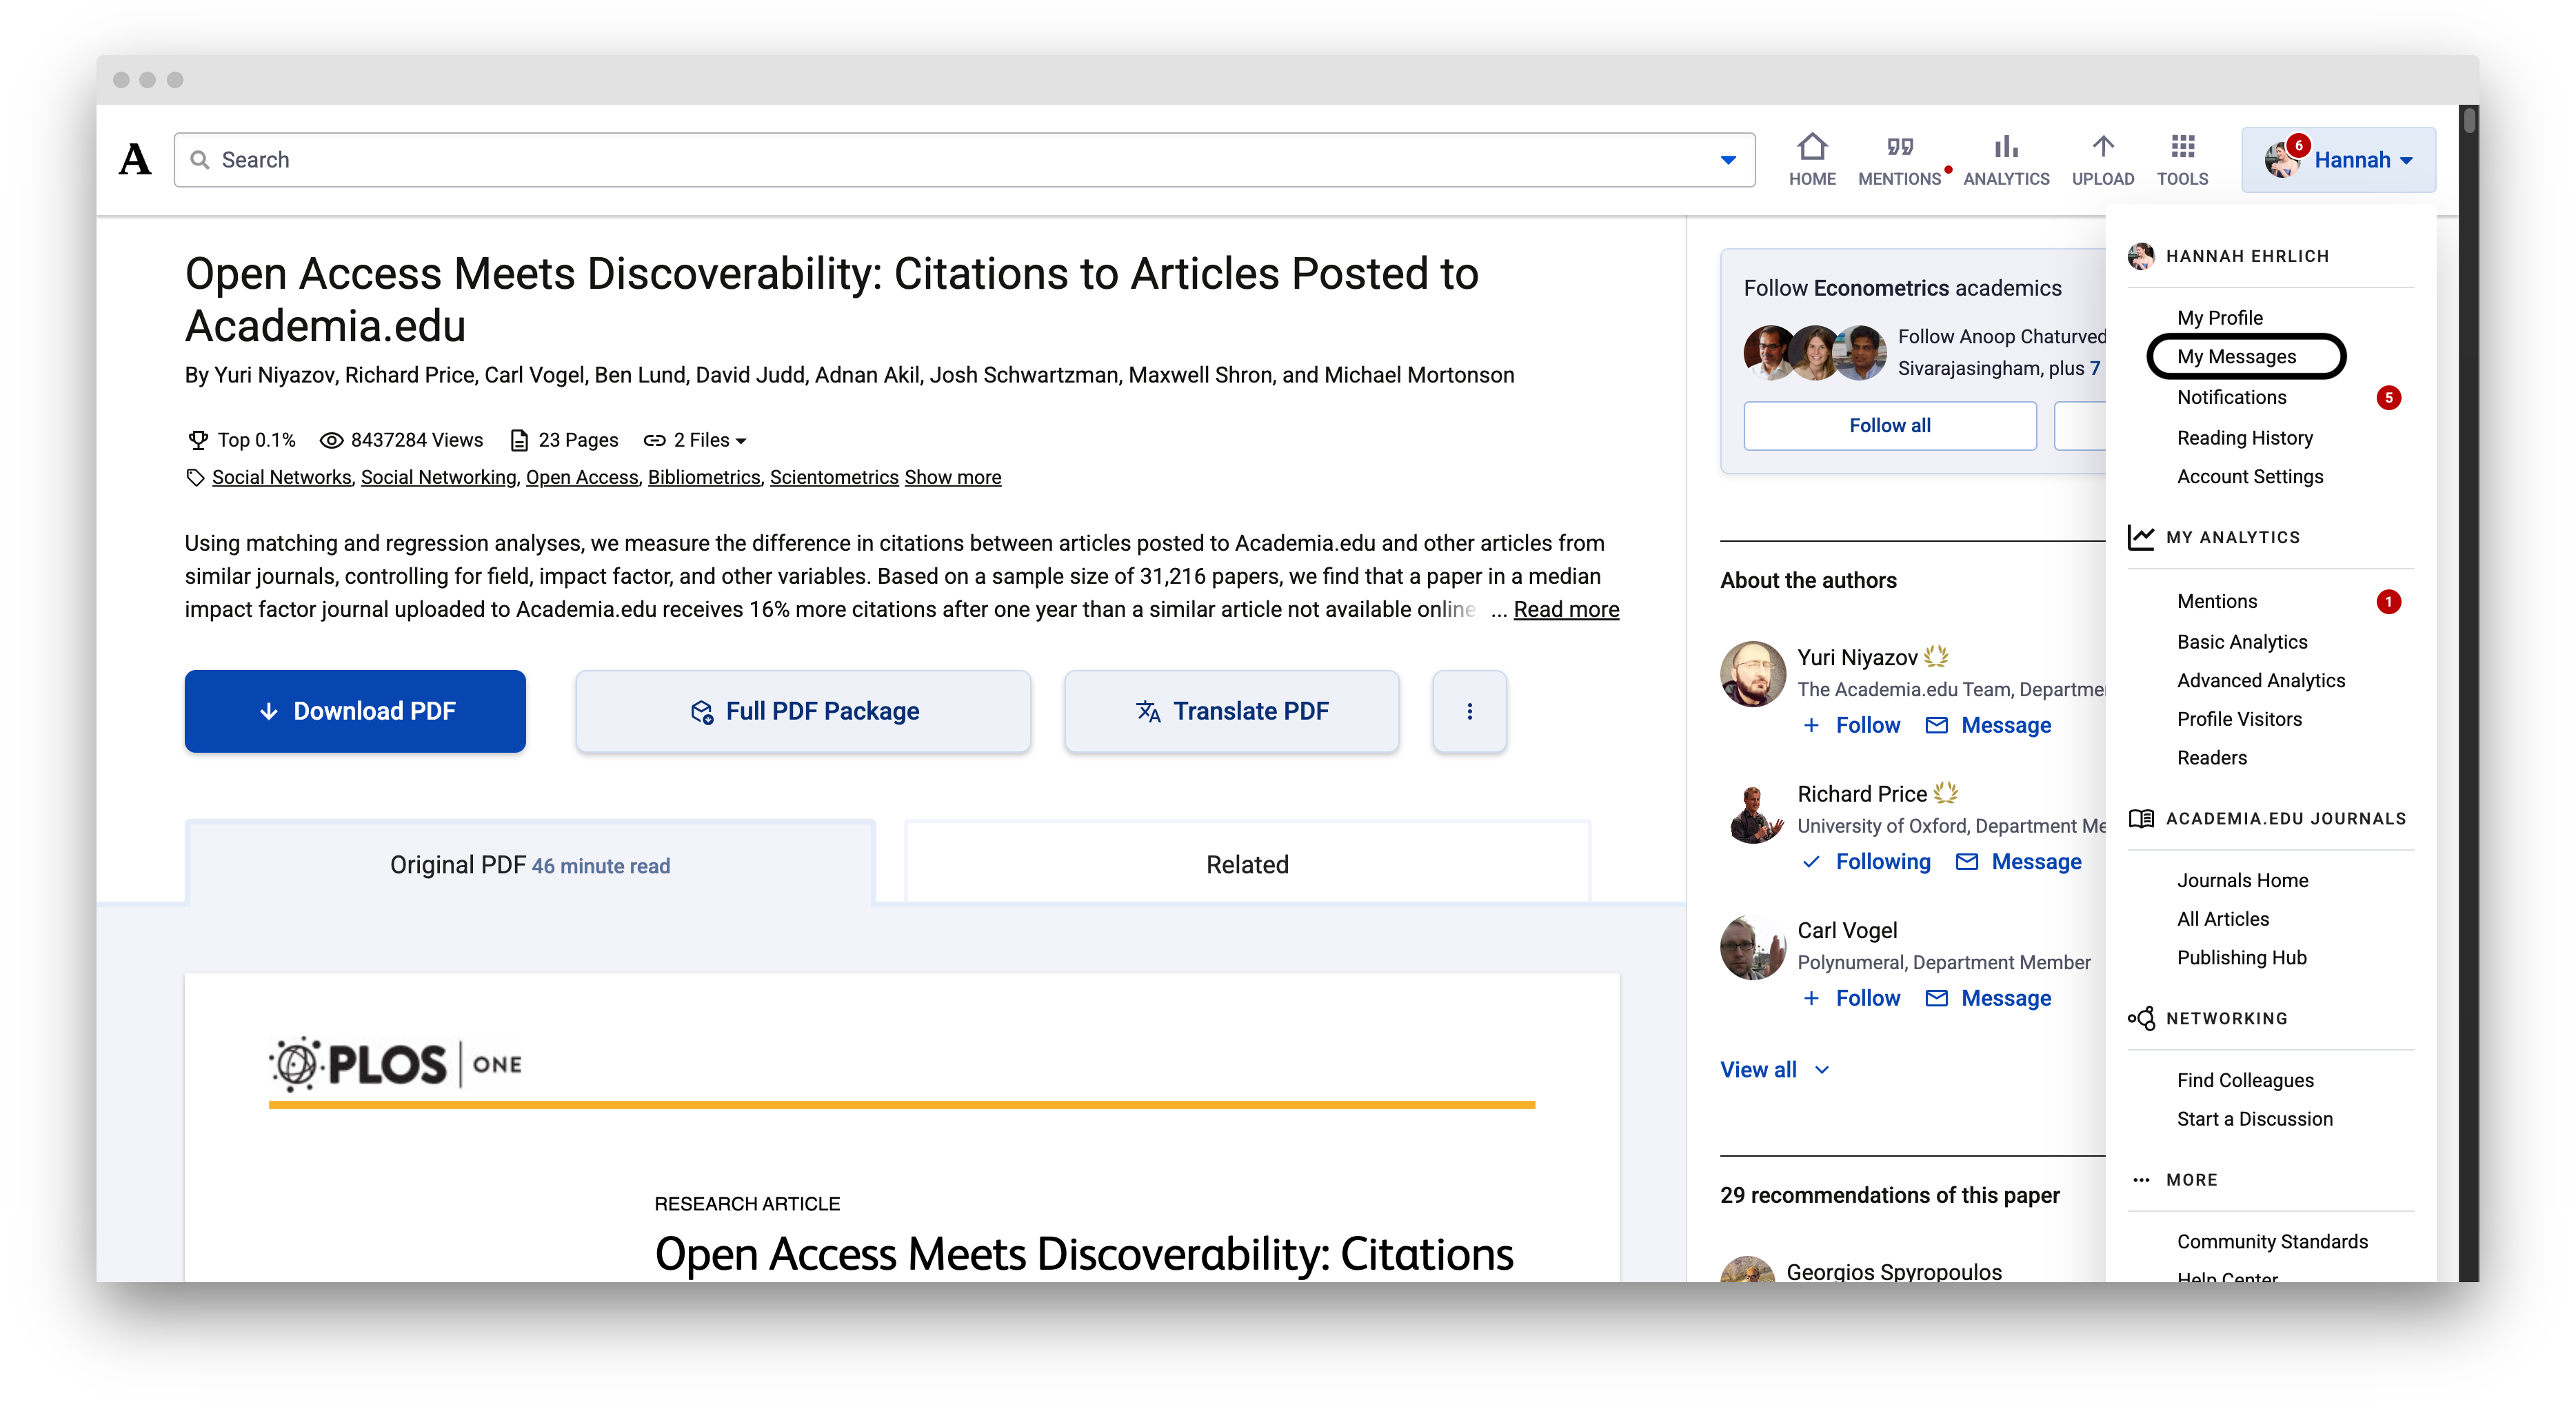
Task: Click Hannah's avatar with notification badge
Action: click(x=2282, y=159)
